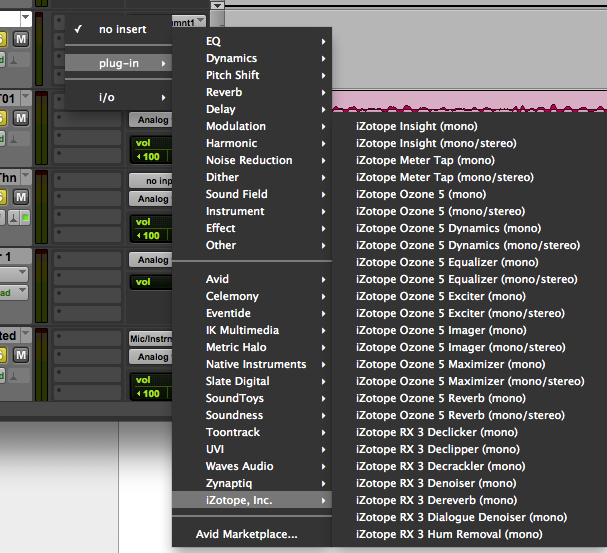Screen dimensions: 607x553
Task: Open the Native Instruments submenu
Action: (x=252, y=364)
